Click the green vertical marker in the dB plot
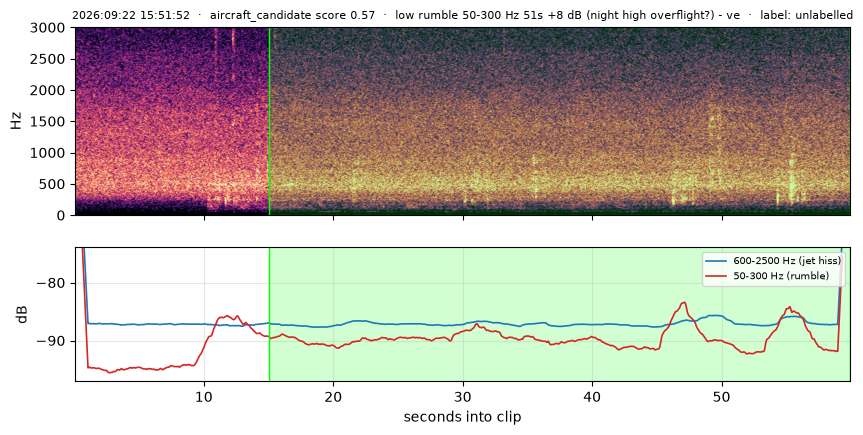This screenshot has height=435, width=863. point(269,314)
